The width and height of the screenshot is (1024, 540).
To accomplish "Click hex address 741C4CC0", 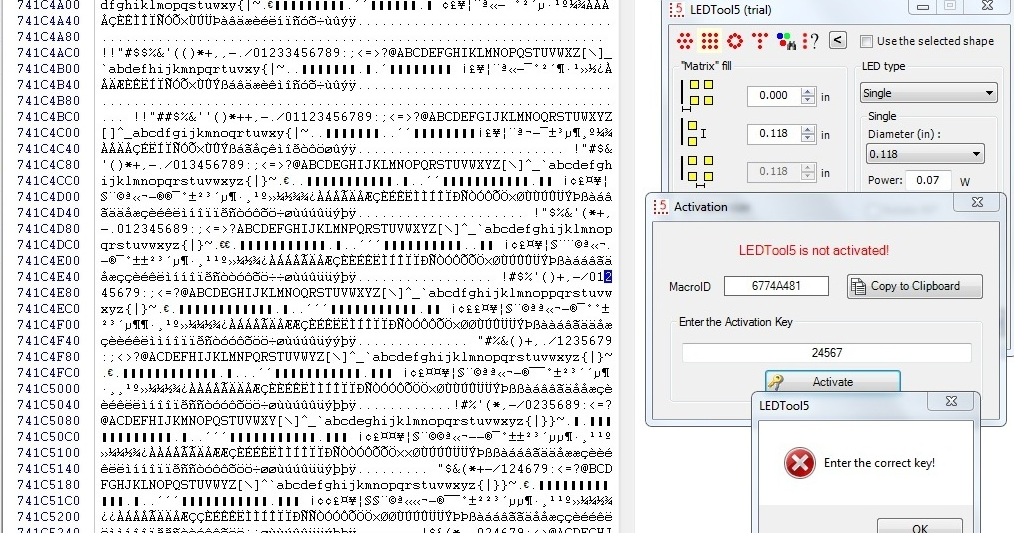I will pos(49,181).
